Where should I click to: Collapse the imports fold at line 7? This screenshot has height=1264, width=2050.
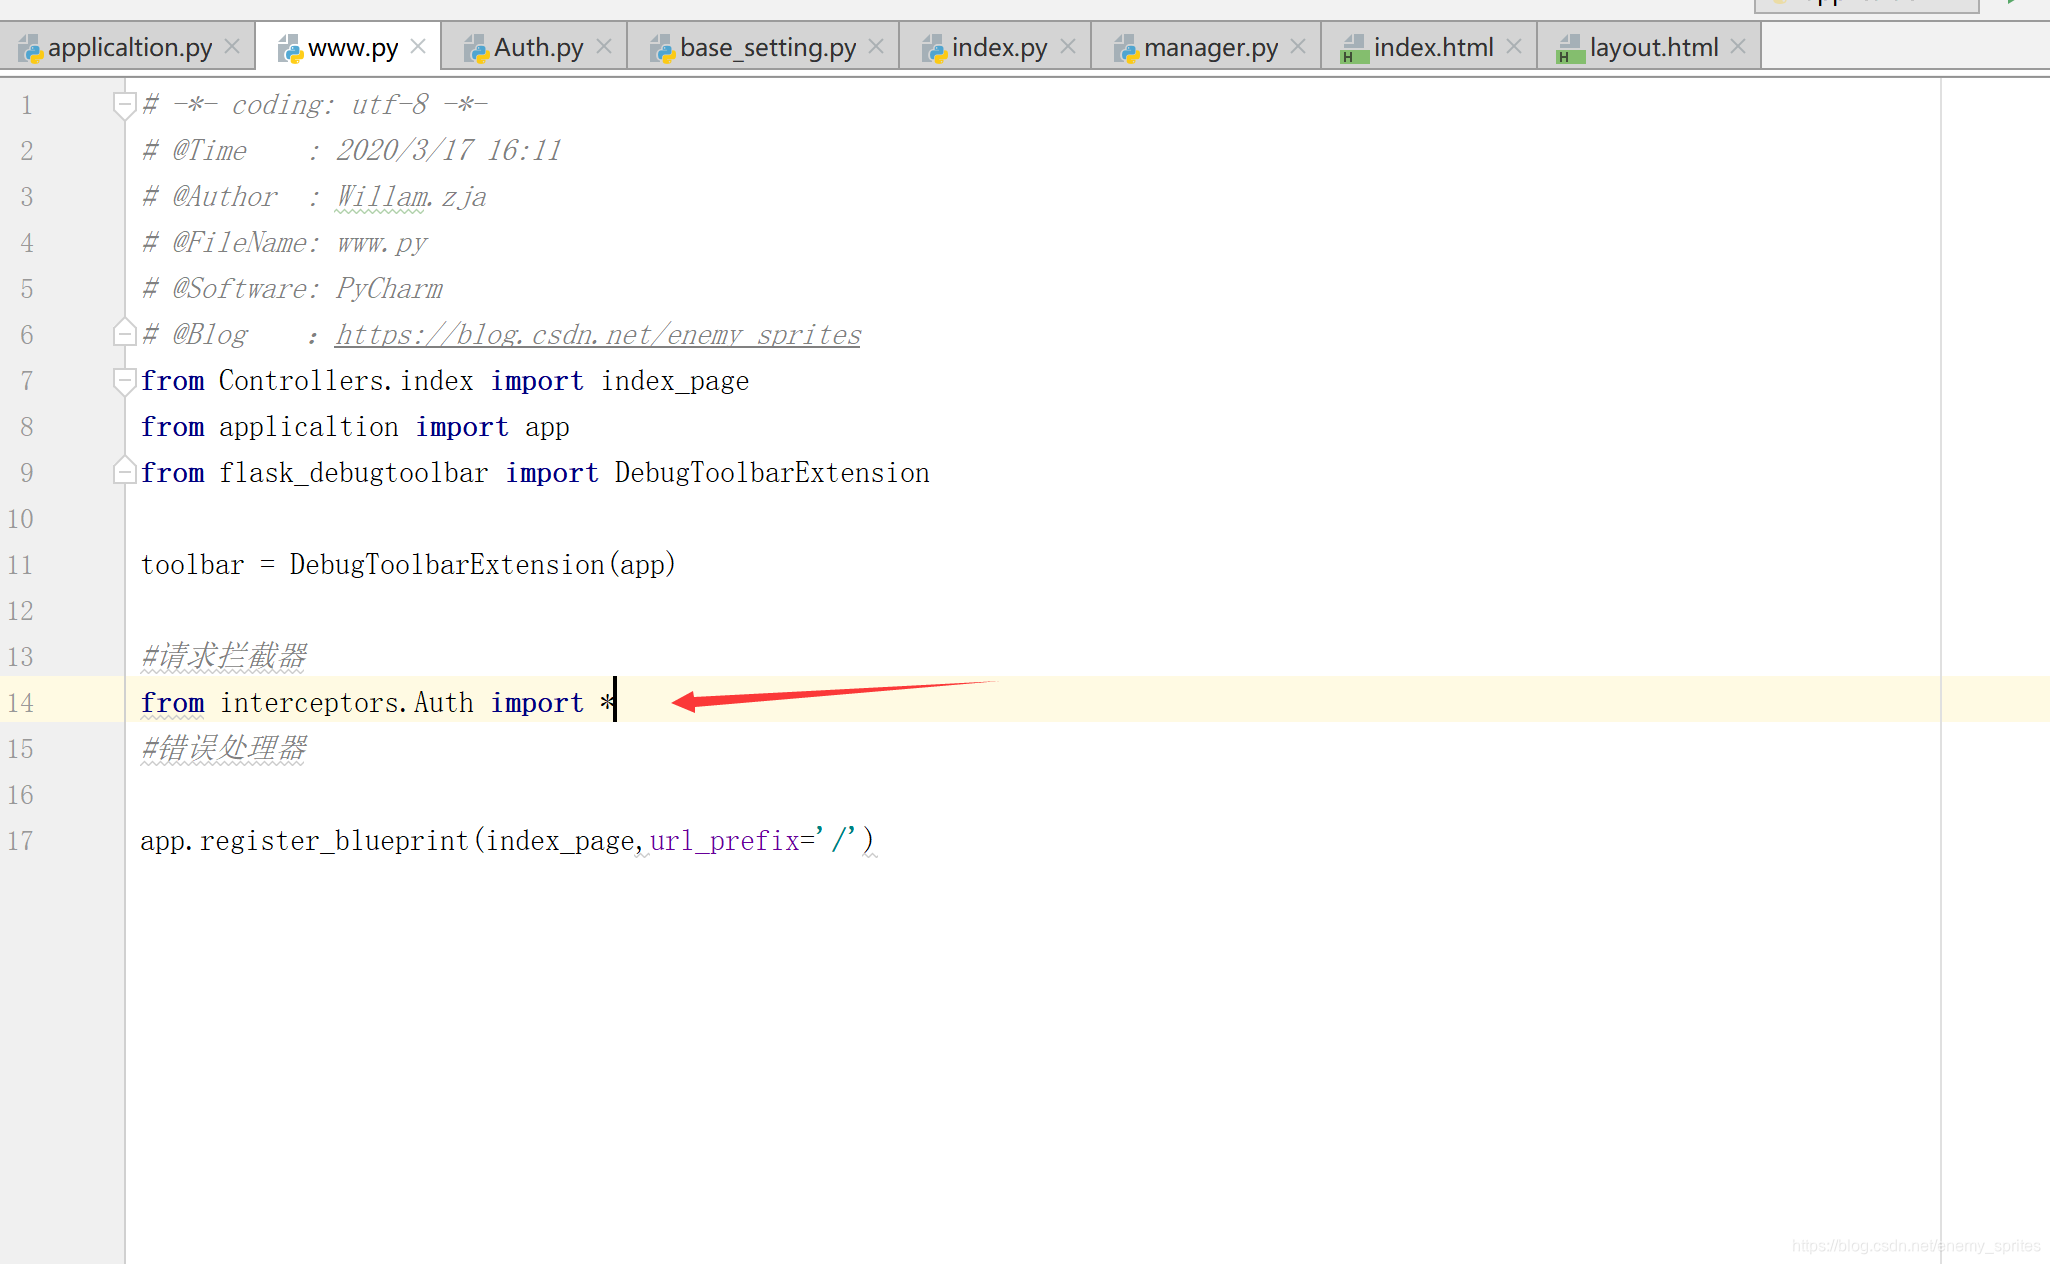click(124, 380)
